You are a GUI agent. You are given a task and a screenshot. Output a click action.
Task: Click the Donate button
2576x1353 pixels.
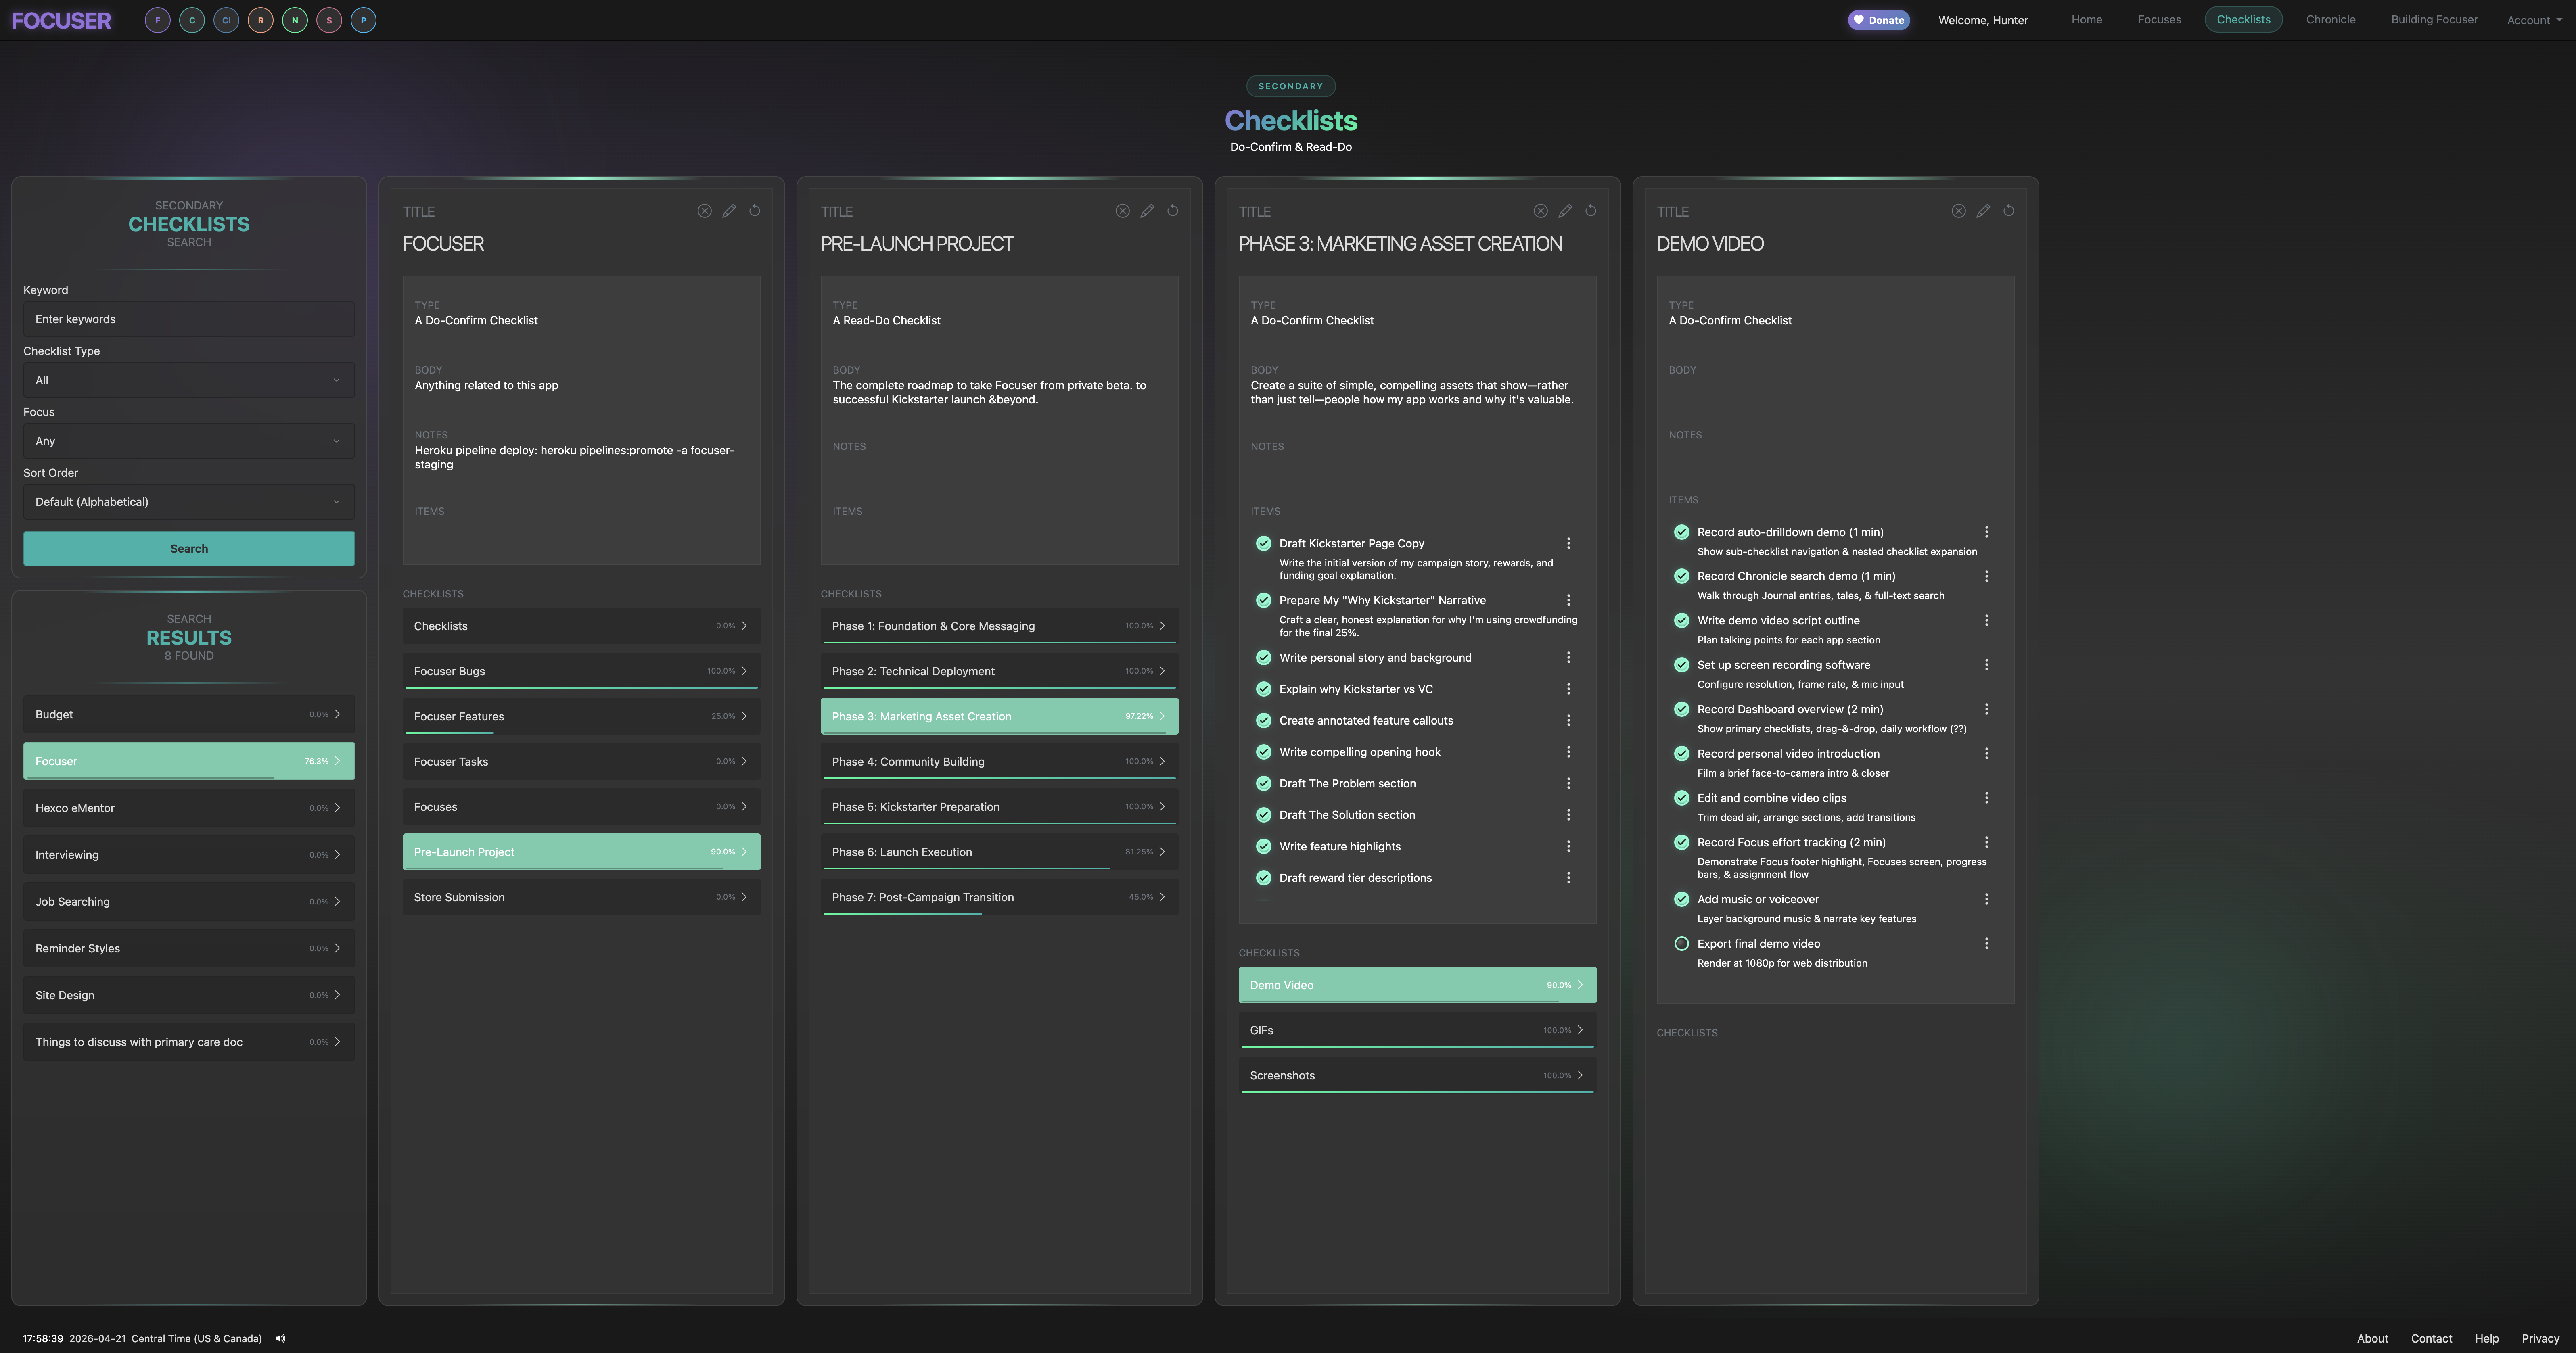pos(1879,20)
